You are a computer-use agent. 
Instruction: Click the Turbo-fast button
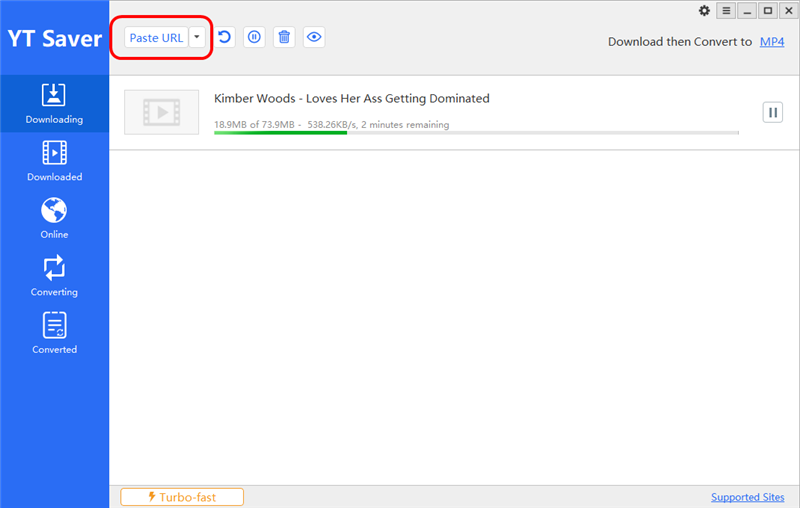[x=182, y=497]
